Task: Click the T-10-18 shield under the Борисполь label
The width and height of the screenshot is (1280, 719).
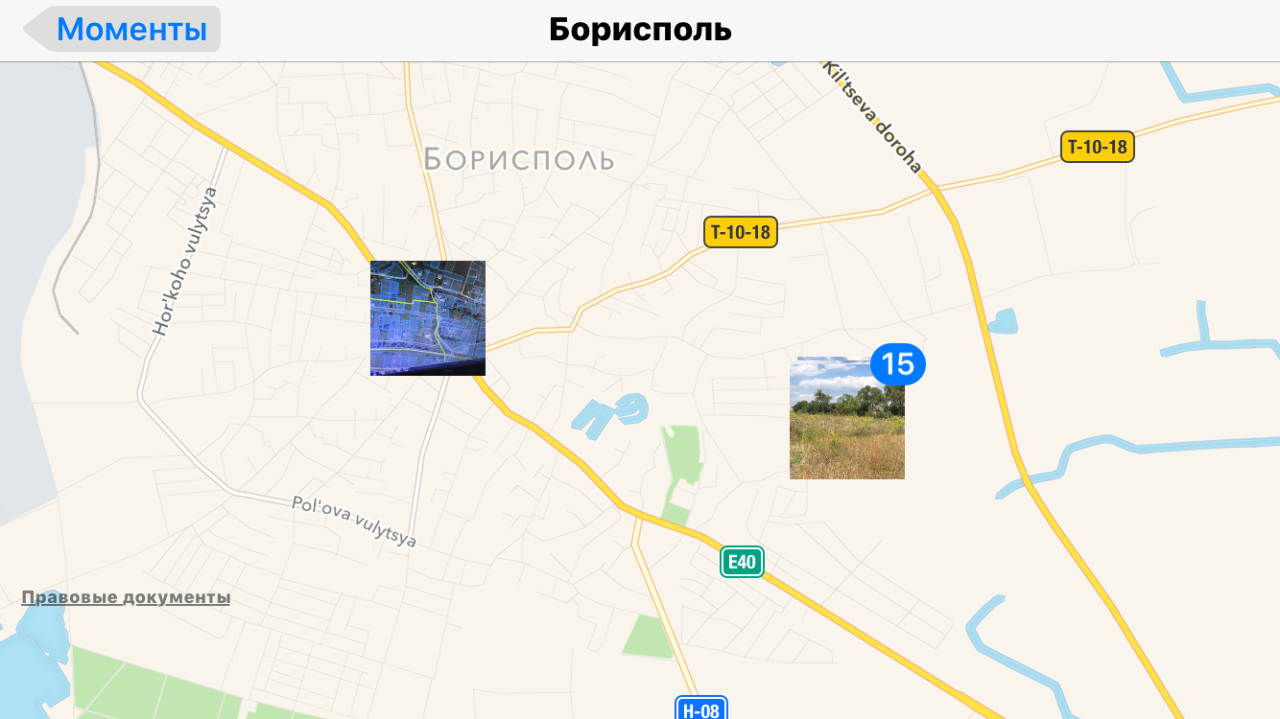Action: click(x=740, y=232)
